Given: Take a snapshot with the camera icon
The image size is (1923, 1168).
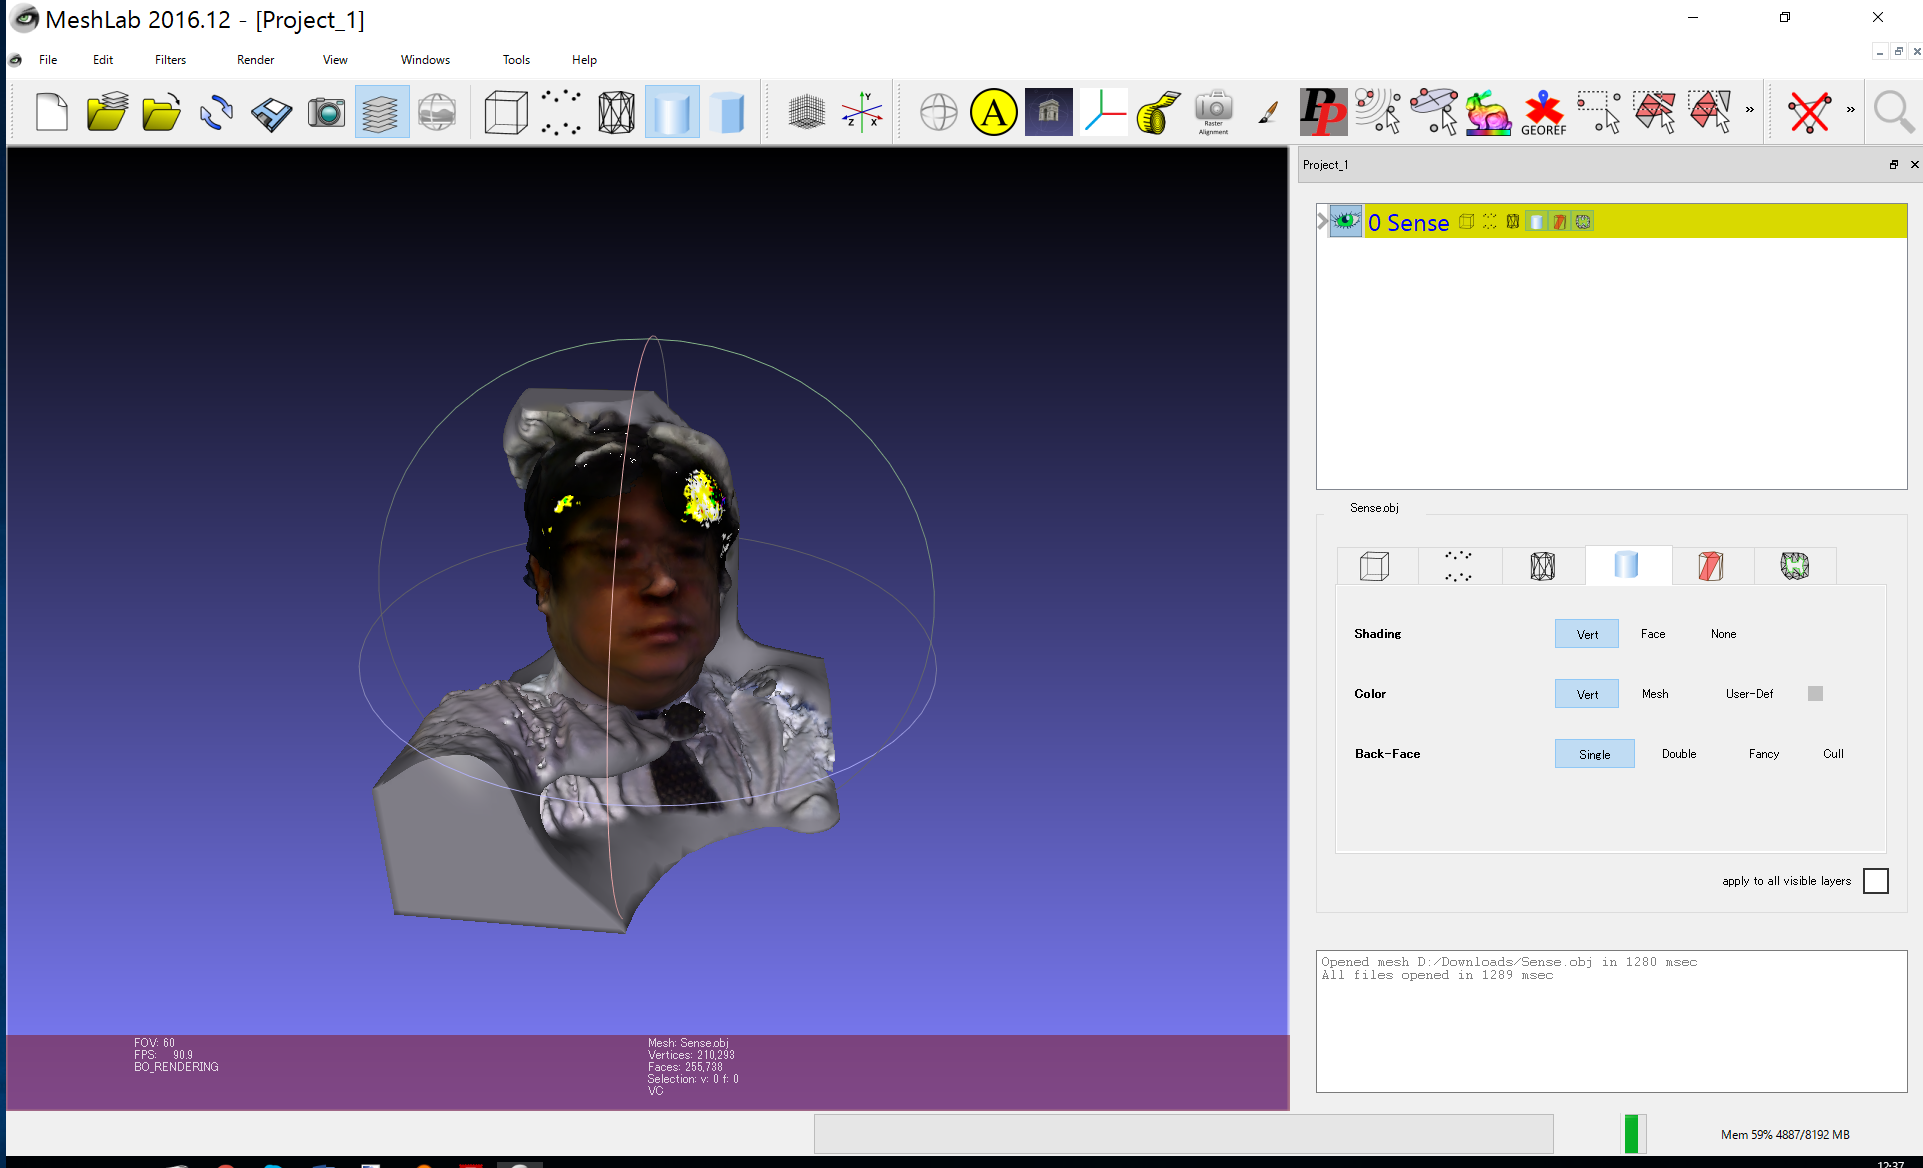Looking at the screenshot, I should point(326,112).
